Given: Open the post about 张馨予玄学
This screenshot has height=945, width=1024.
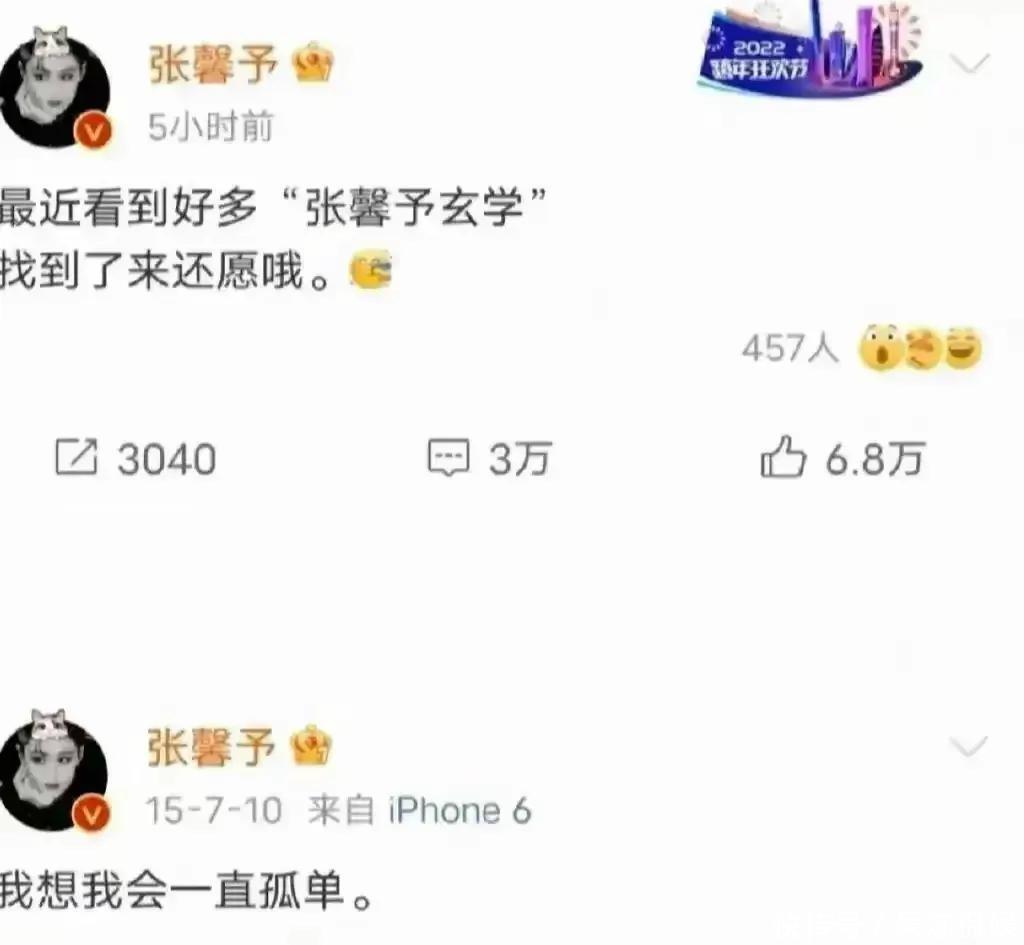Looking at the screenshot, I should pos(273,238).
